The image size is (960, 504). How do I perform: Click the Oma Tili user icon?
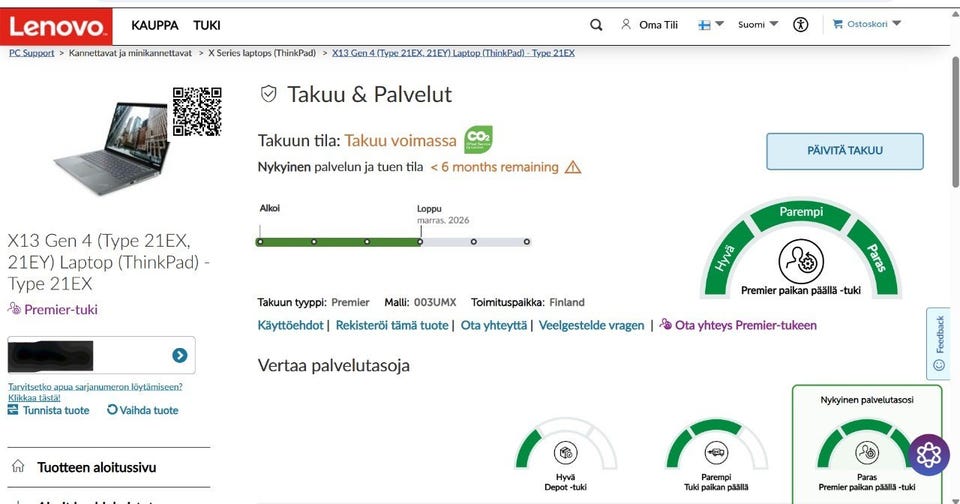626,24
